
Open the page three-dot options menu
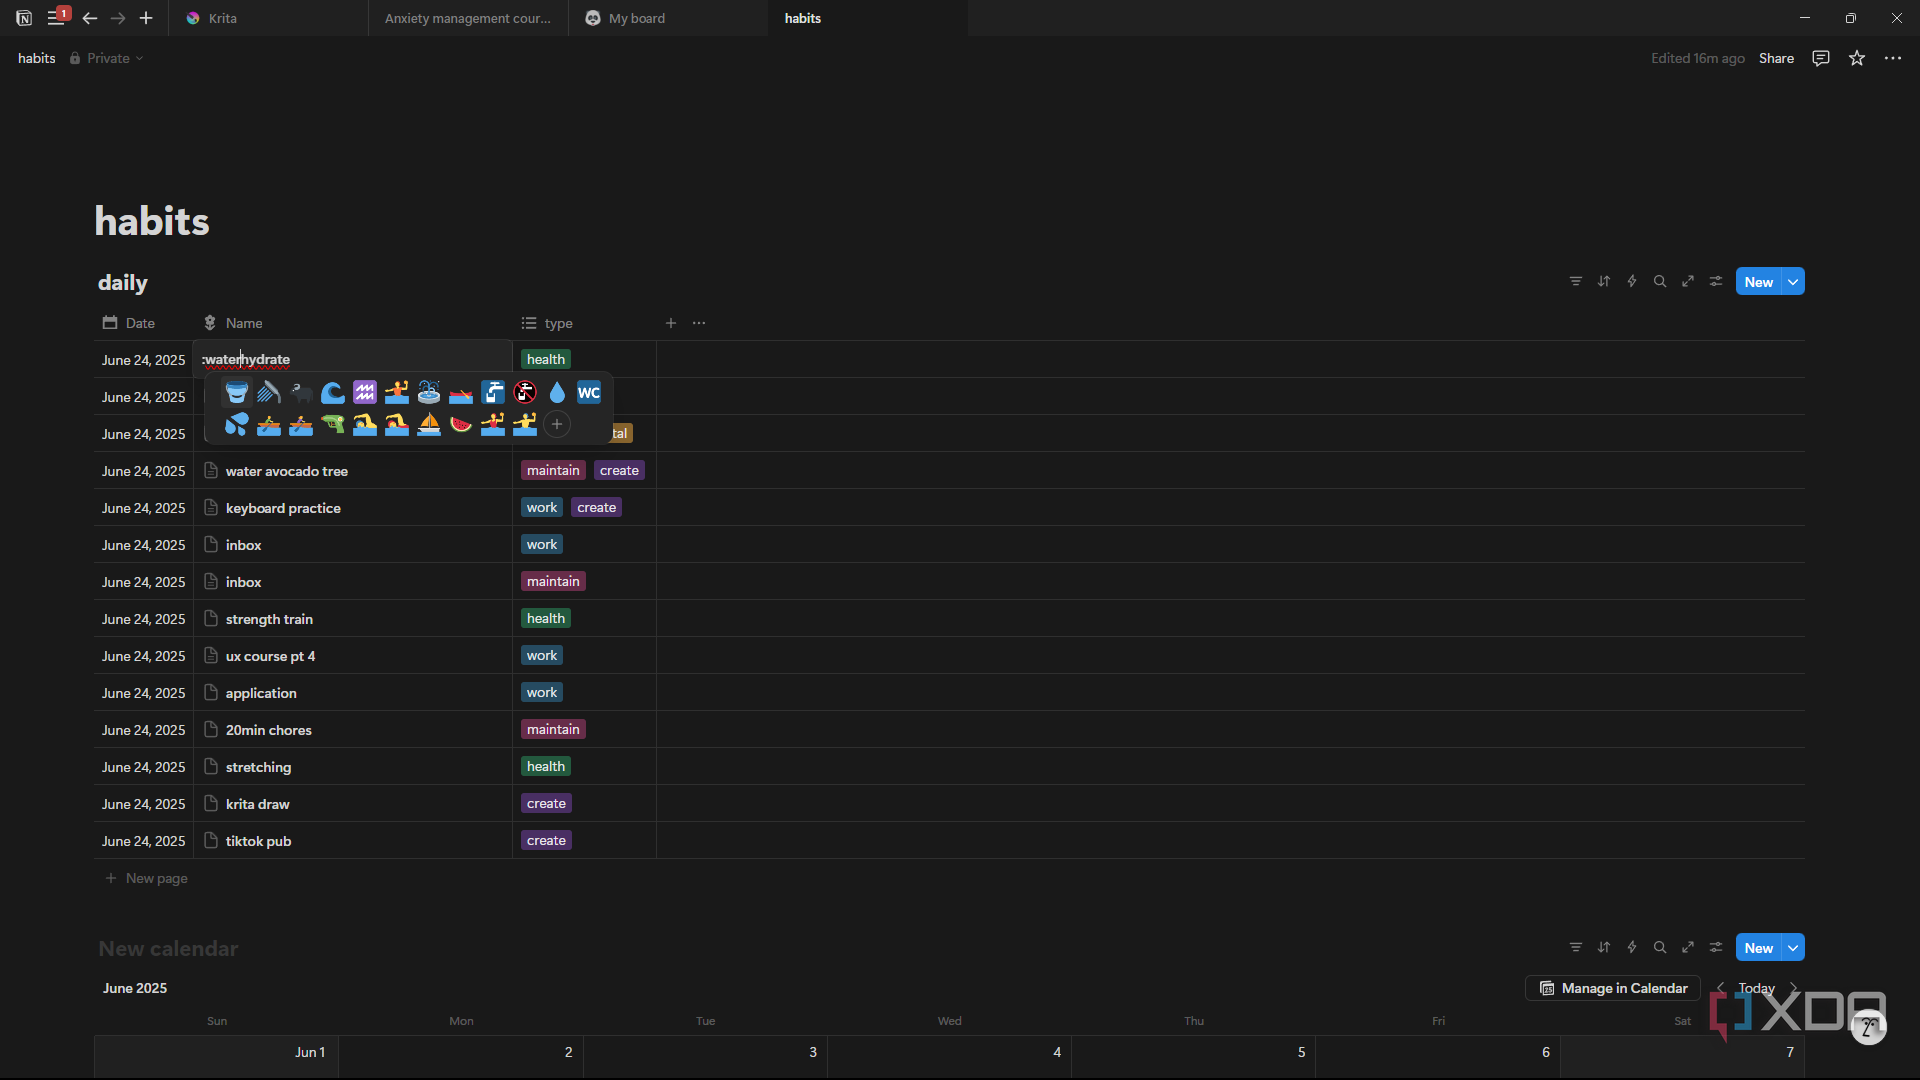pyautogui.click(x=1893, y=58)
